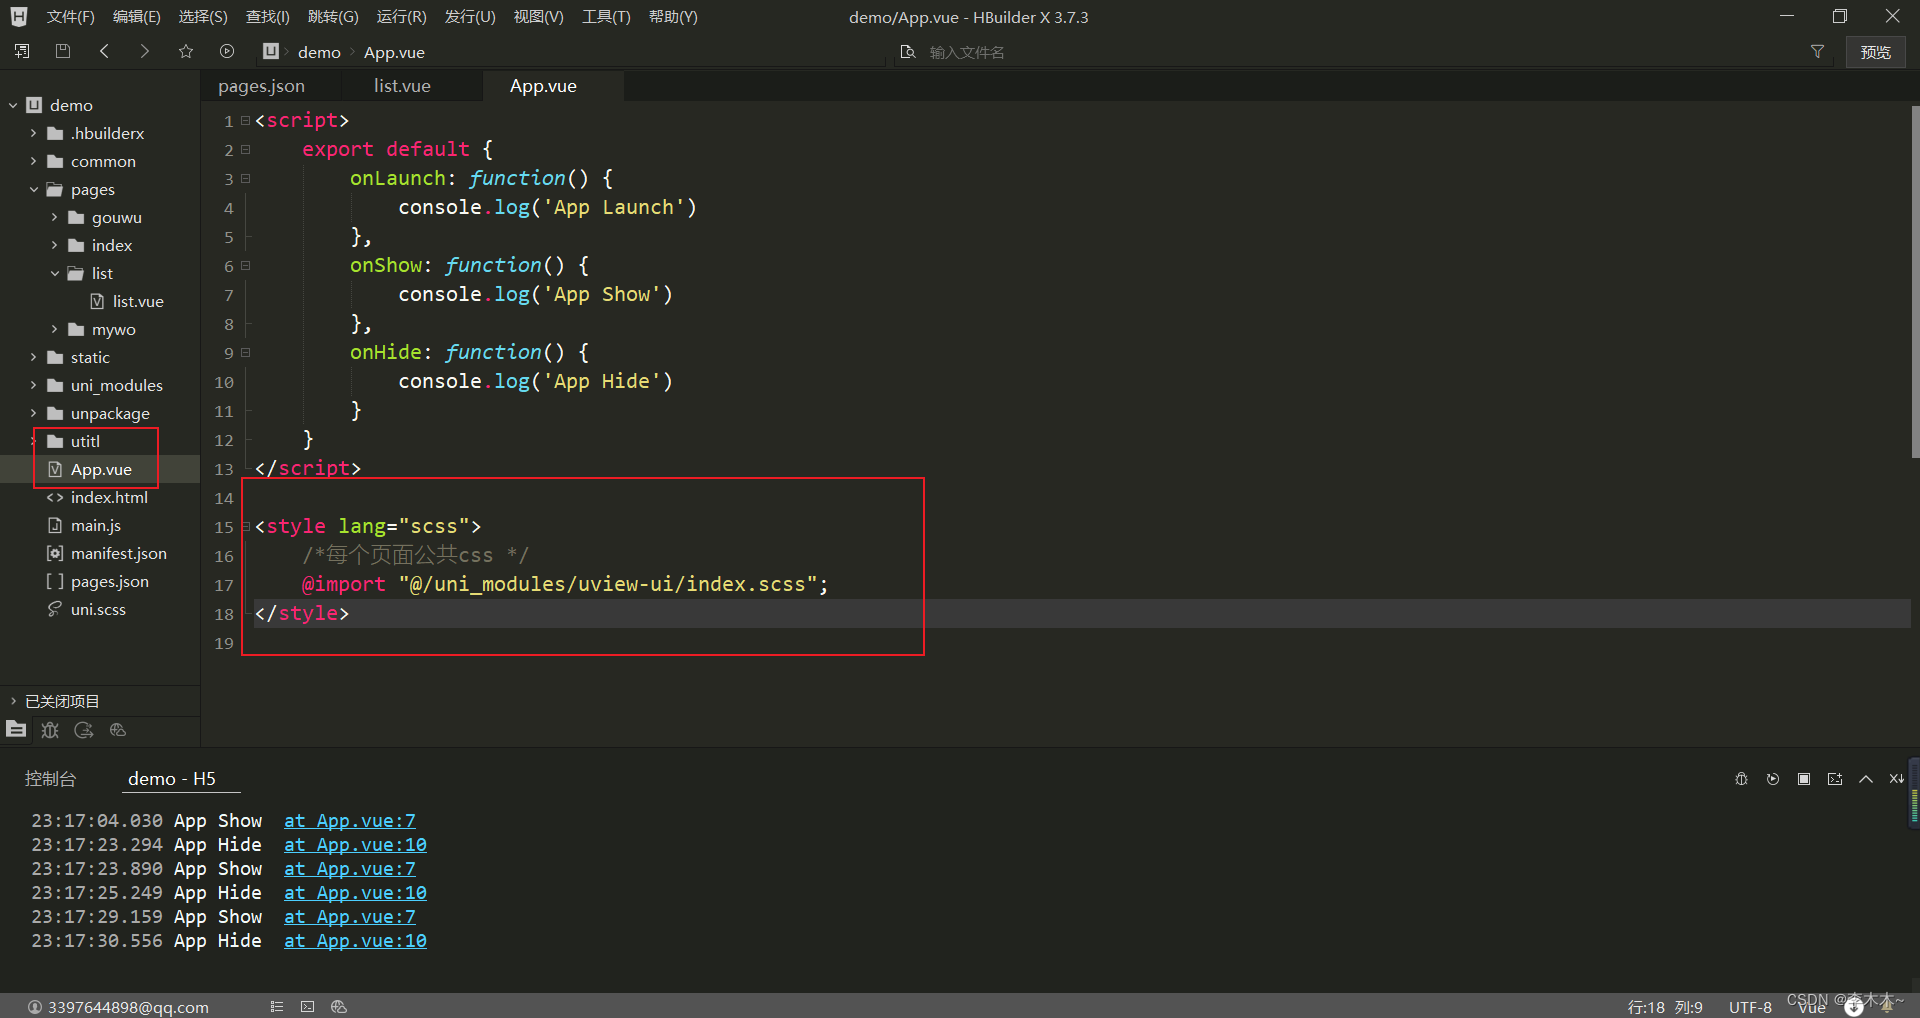The height and width of the screenshot is (1018, 1920).
Task: Collapse the demo project root
Action: coord(13,105)
